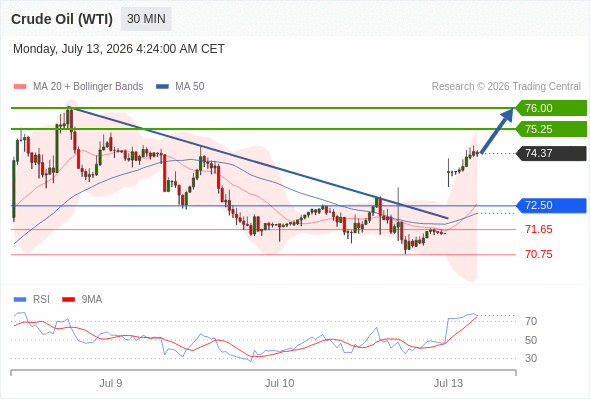Toggle the MA 50 legend label

[190, 87]
